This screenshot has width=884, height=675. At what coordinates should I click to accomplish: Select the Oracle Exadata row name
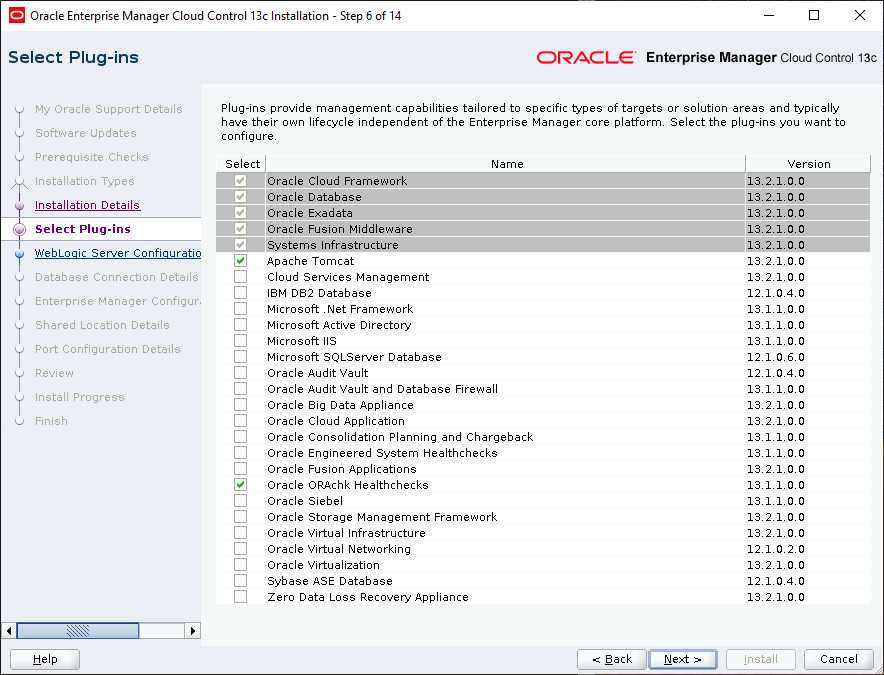[x=310, y=213]
